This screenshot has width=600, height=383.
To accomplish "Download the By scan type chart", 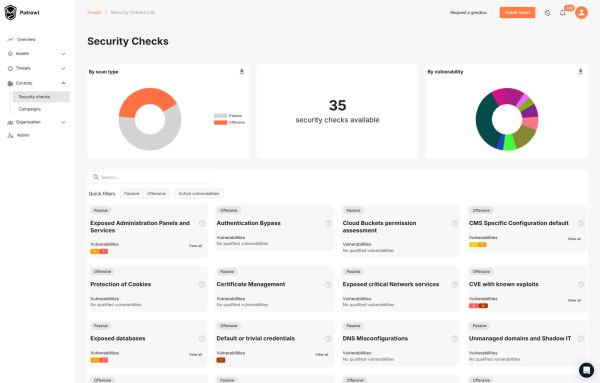I will pyautogui.click(x=241, y=72).
